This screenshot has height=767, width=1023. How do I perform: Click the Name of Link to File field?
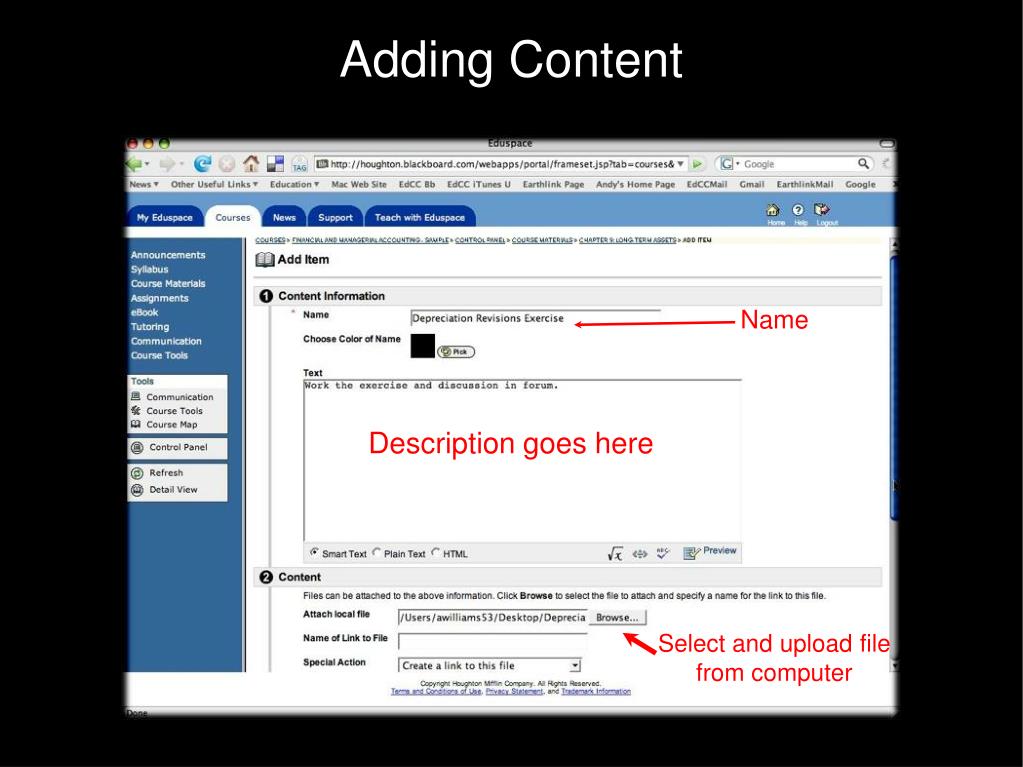(x=493, y=642)
